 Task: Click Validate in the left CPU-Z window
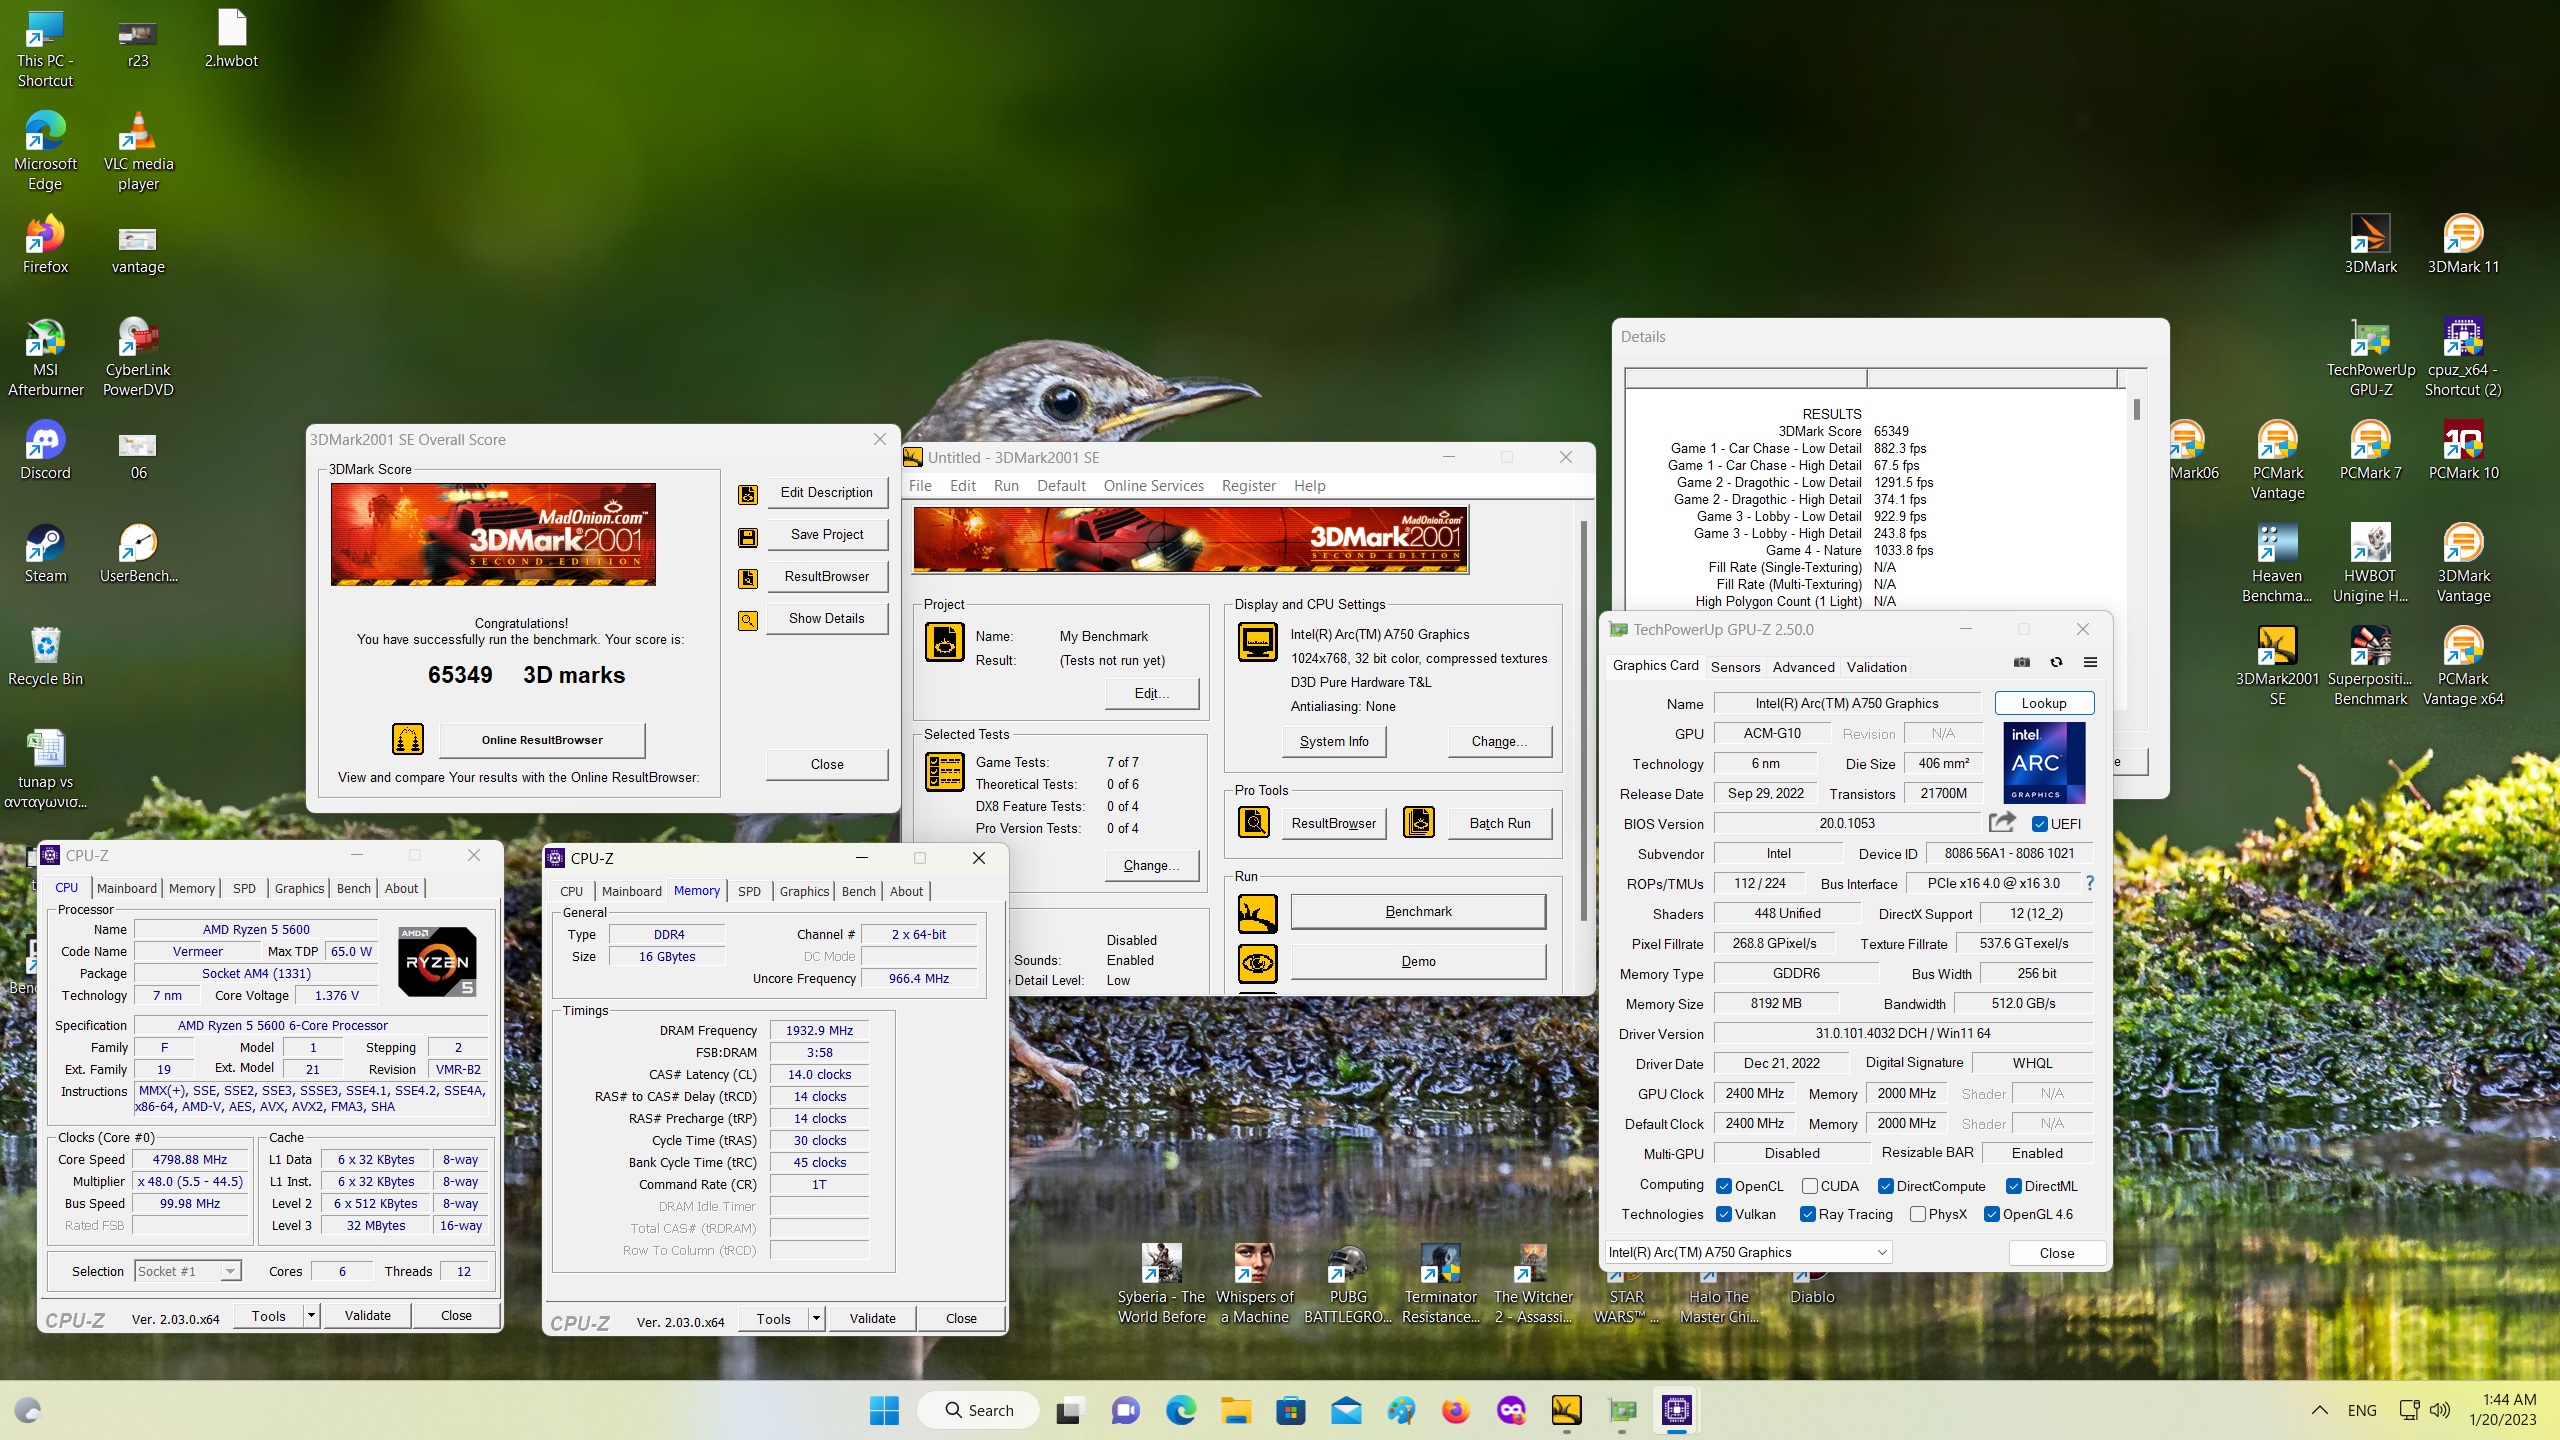[x=367, y=1316]
